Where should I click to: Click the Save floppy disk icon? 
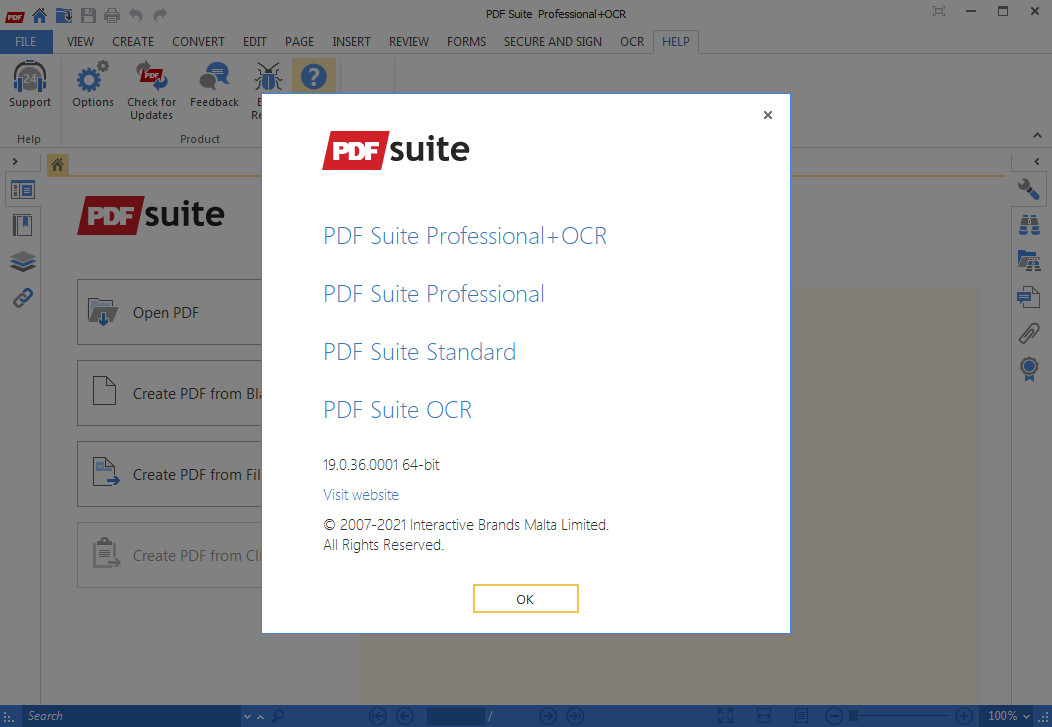pyautogui.click(x=88, y=14)
